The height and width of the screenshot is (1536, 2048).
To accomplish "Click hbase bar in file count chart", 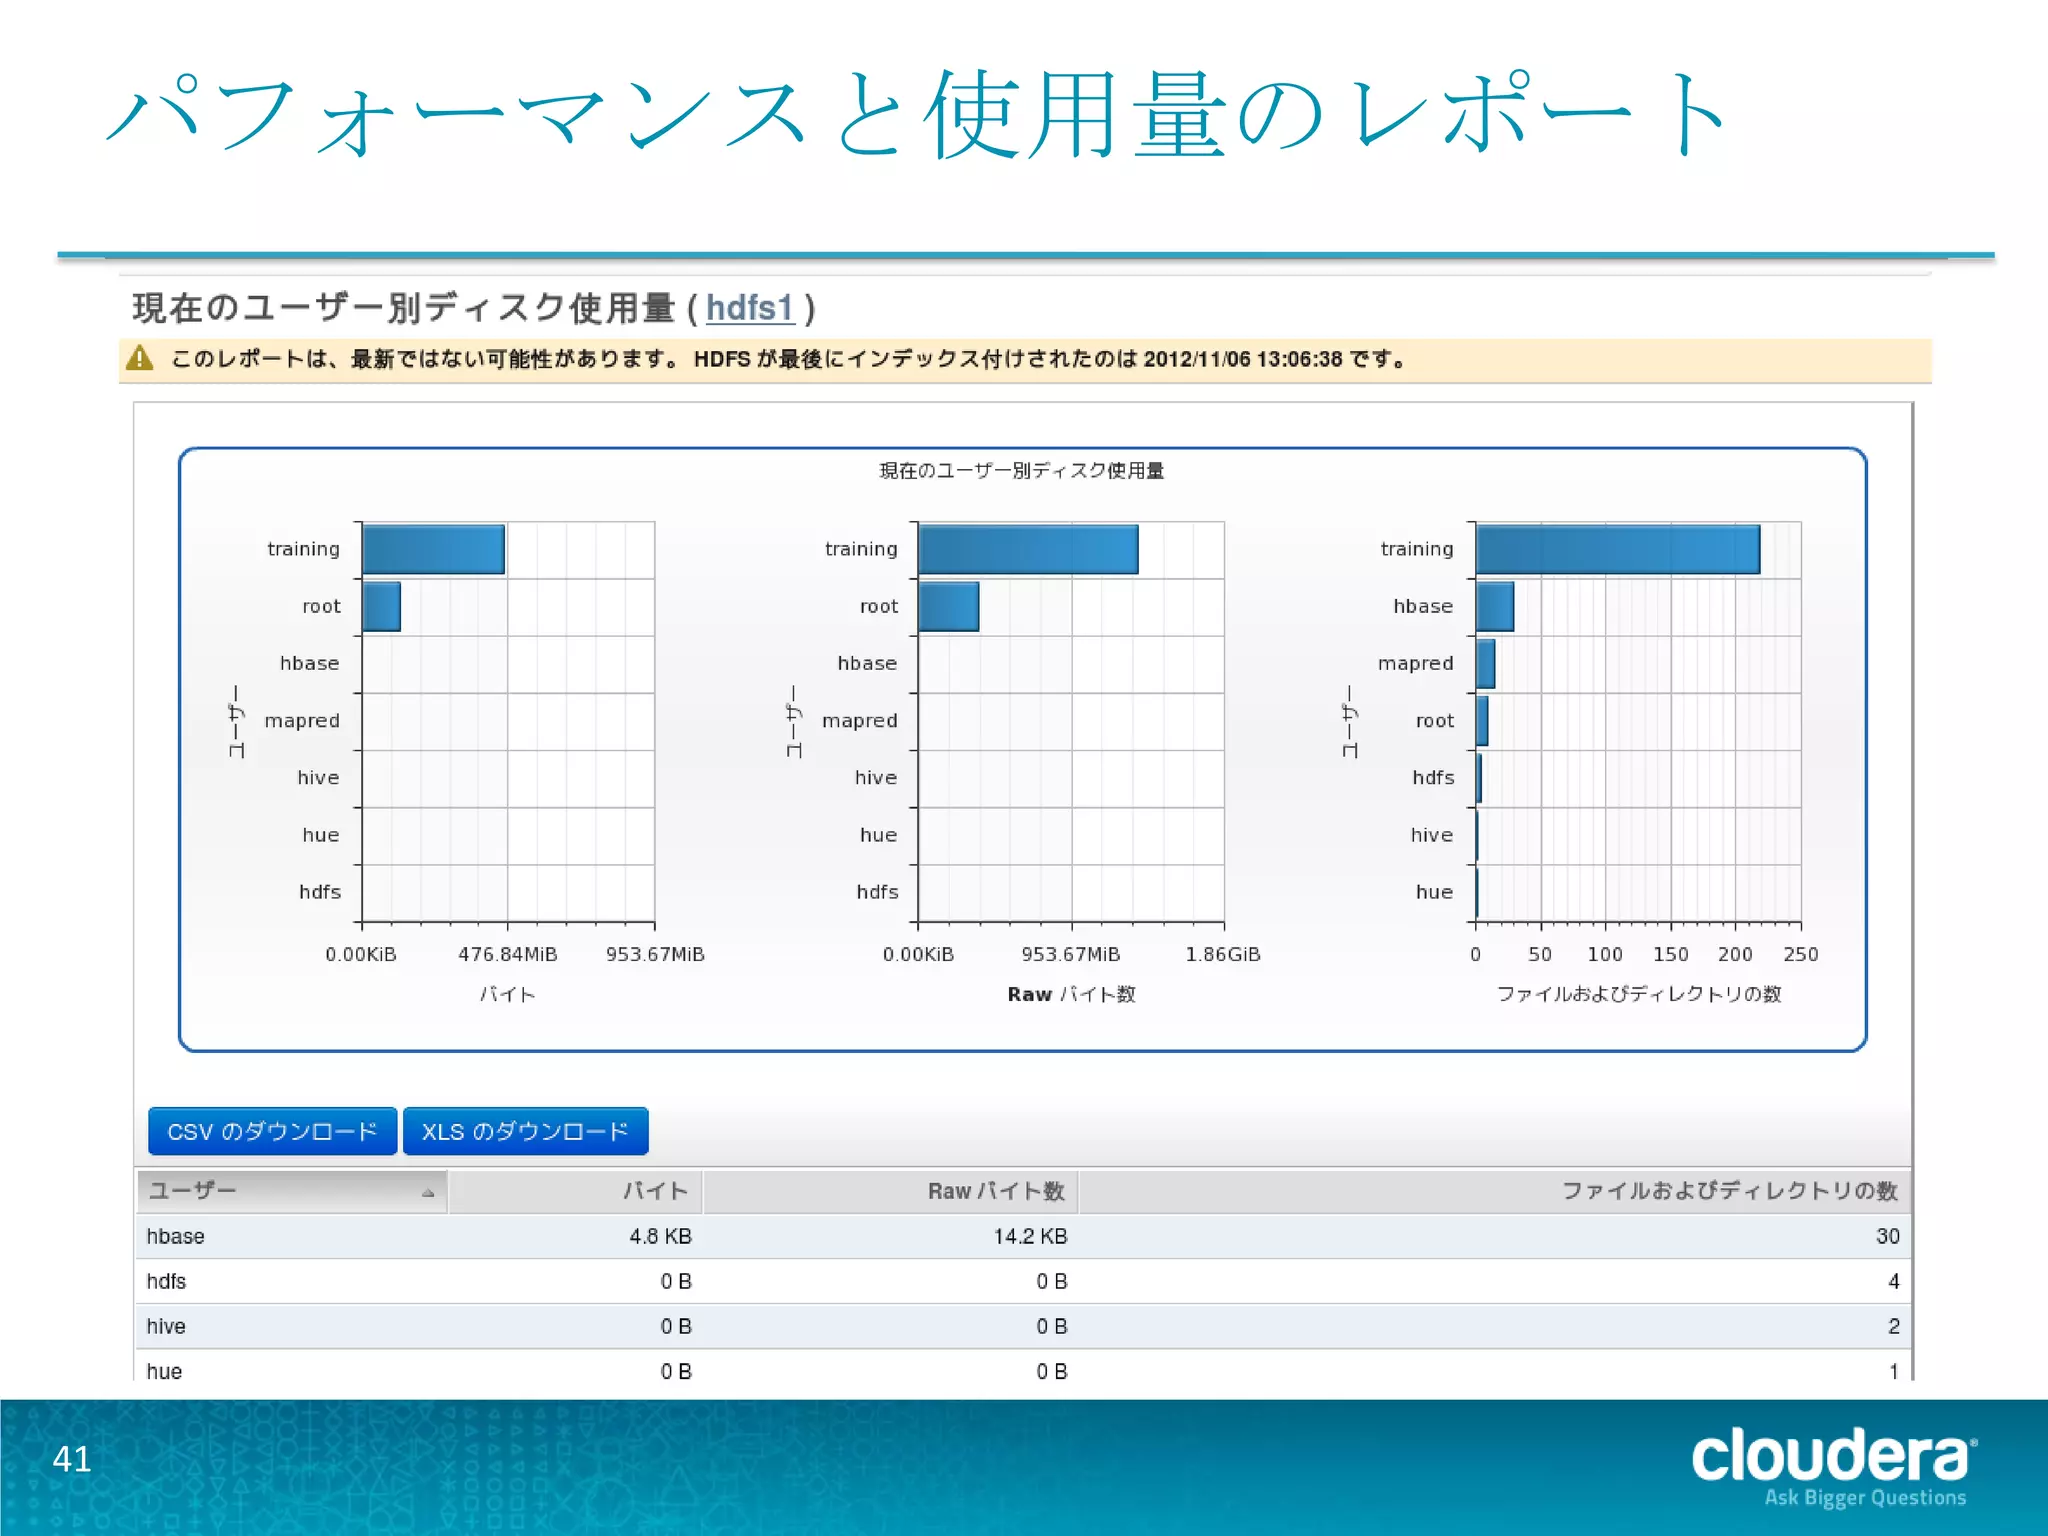I will pos(1495,606).
